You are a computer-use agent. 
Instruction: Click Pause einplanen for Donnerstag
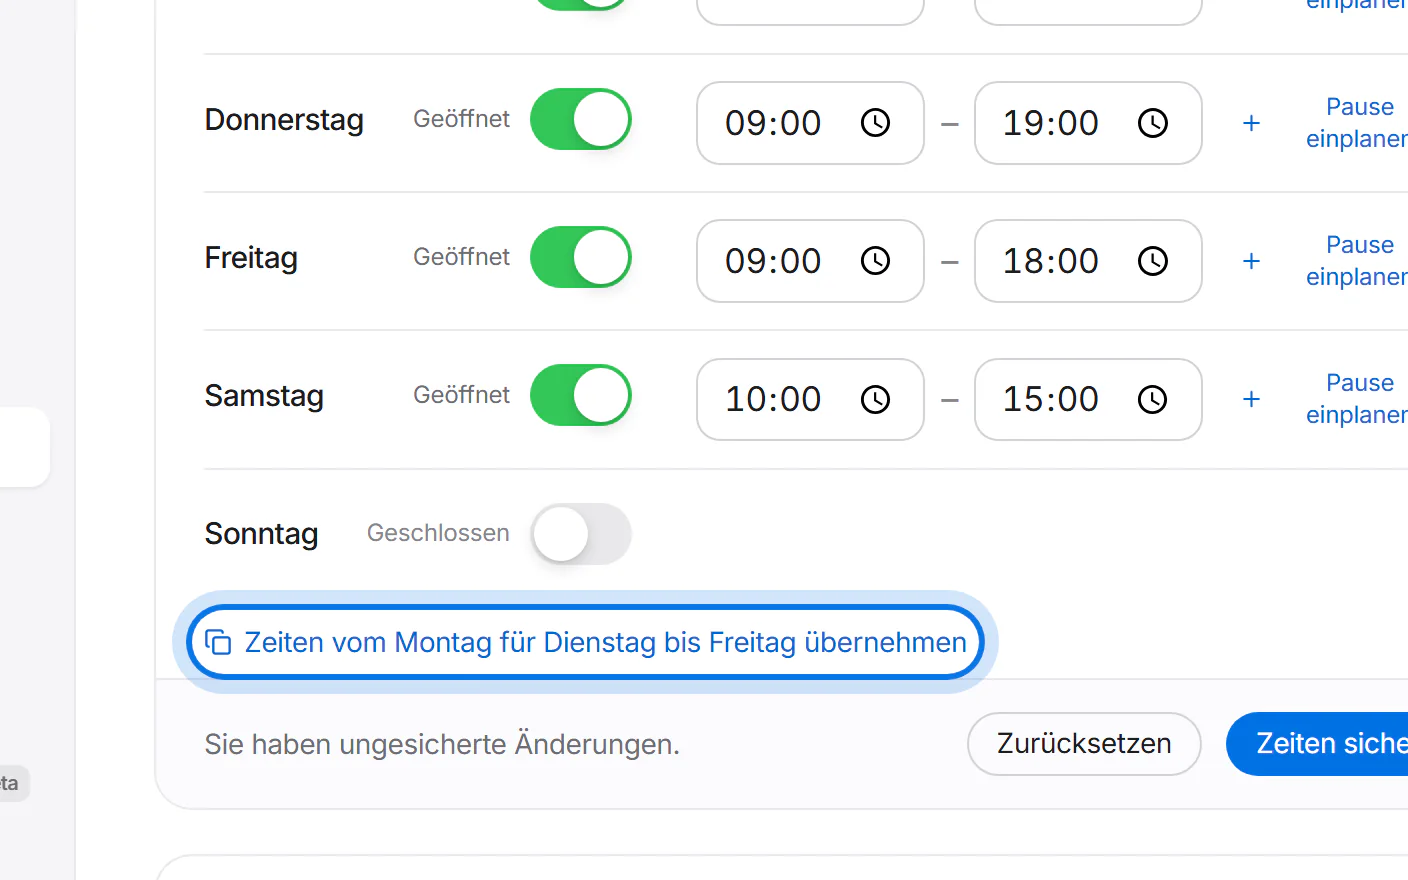(x=1358, y=123)
